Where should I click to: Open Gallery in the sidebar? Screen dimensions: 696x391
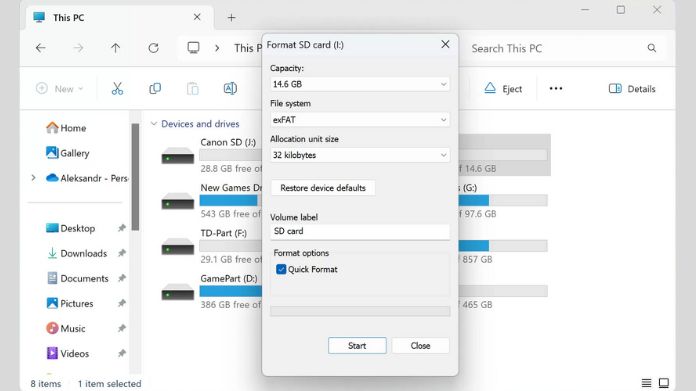pyautogui.click(x=67, y=153)
